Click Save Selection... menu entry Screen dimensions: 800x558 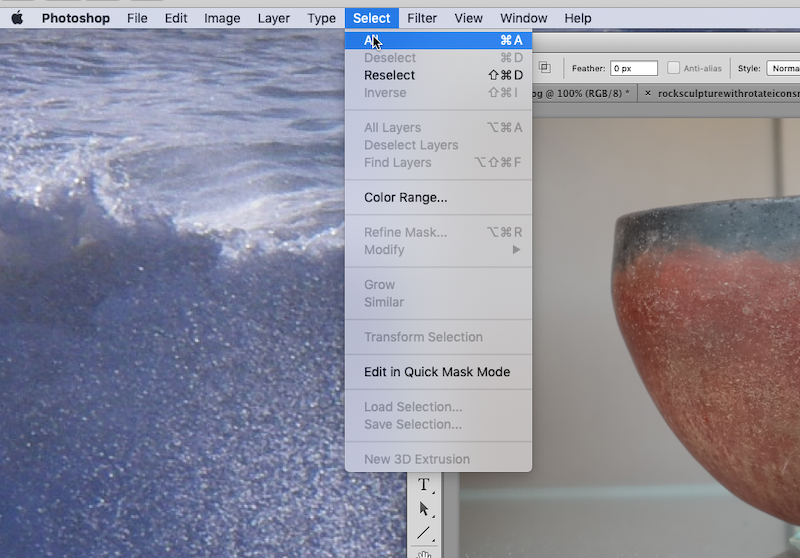(438, 424)
